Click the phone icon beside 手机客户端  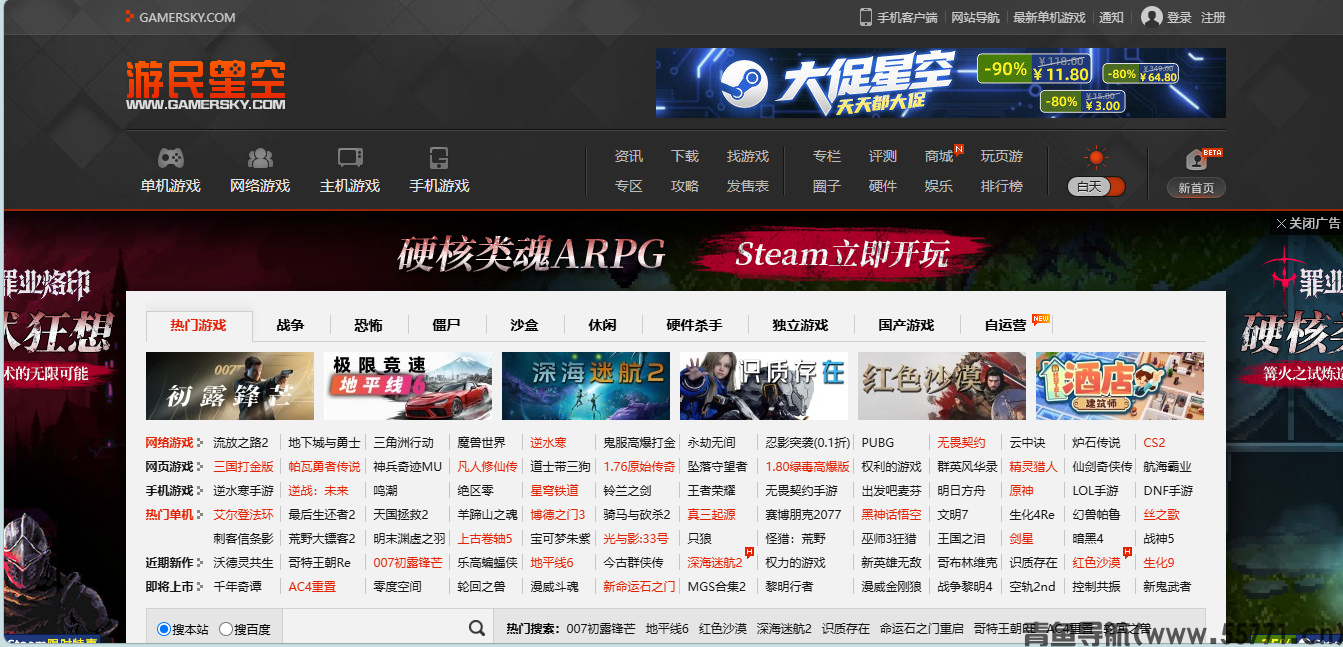866,17
